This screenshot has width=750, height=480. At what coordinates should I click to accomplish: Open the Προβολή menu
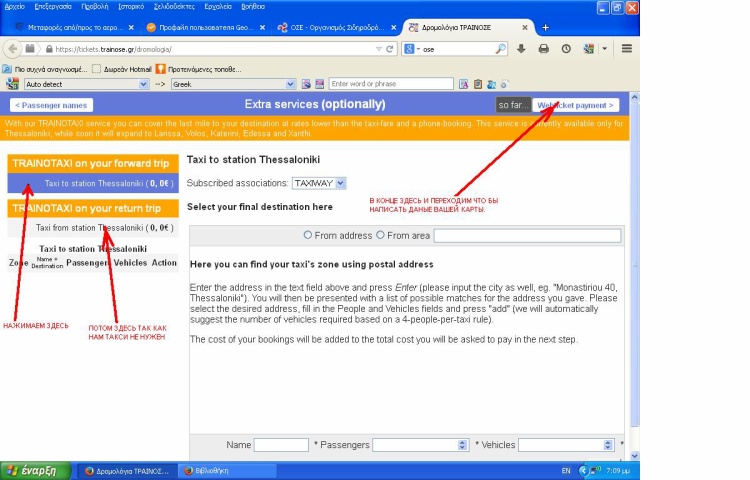pyautogui.click(x=95, y=7)
